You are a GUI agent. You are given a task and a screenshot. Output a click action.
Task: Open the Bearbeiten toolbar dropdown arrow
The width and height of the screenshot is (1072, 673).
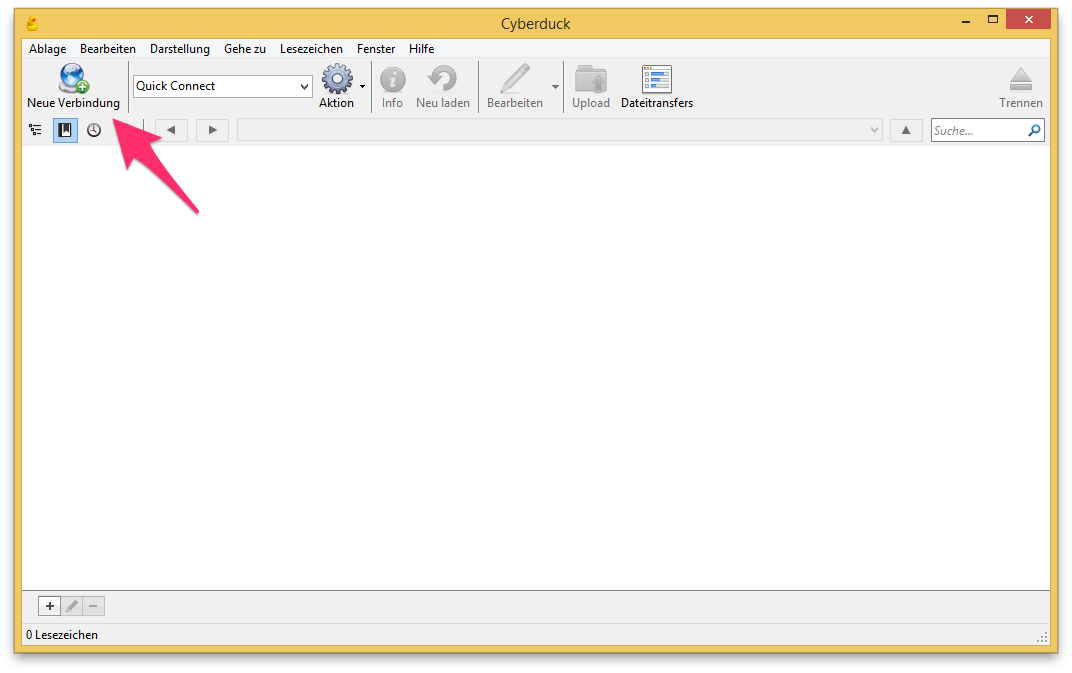click(x=555, y=86)
